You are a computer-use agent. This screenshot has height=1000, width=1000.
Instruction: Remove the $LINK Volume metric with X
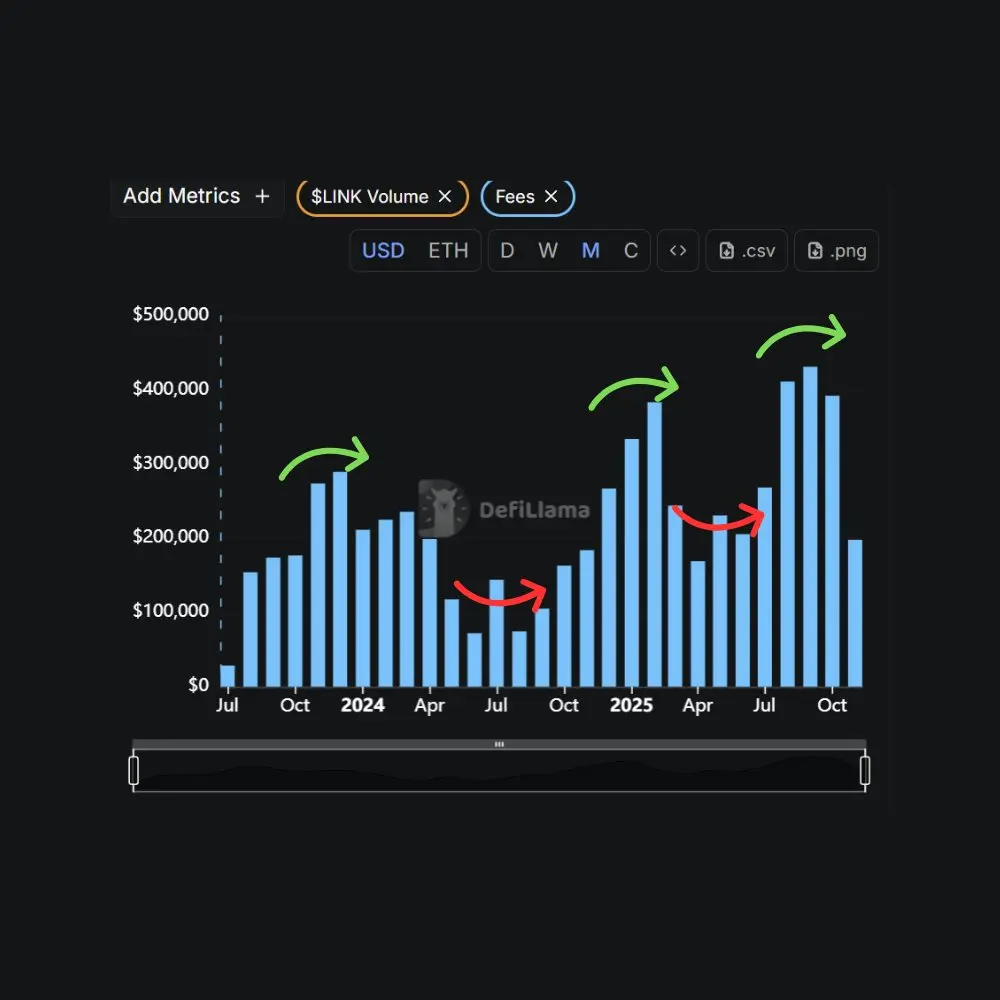445,196
